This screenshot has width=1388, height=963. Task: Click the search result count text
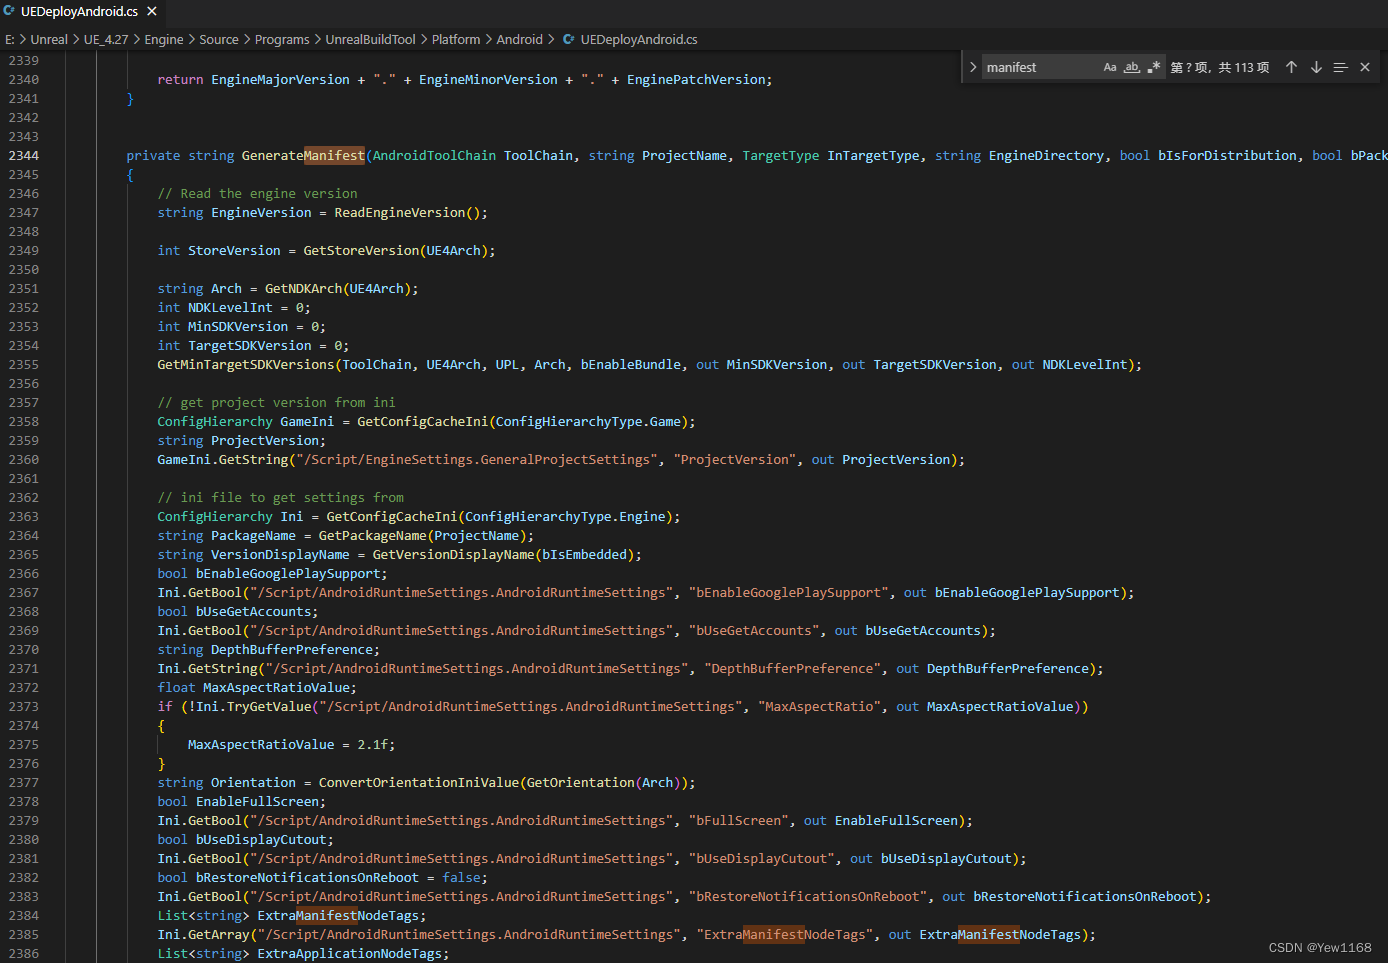pos(1220,67)
